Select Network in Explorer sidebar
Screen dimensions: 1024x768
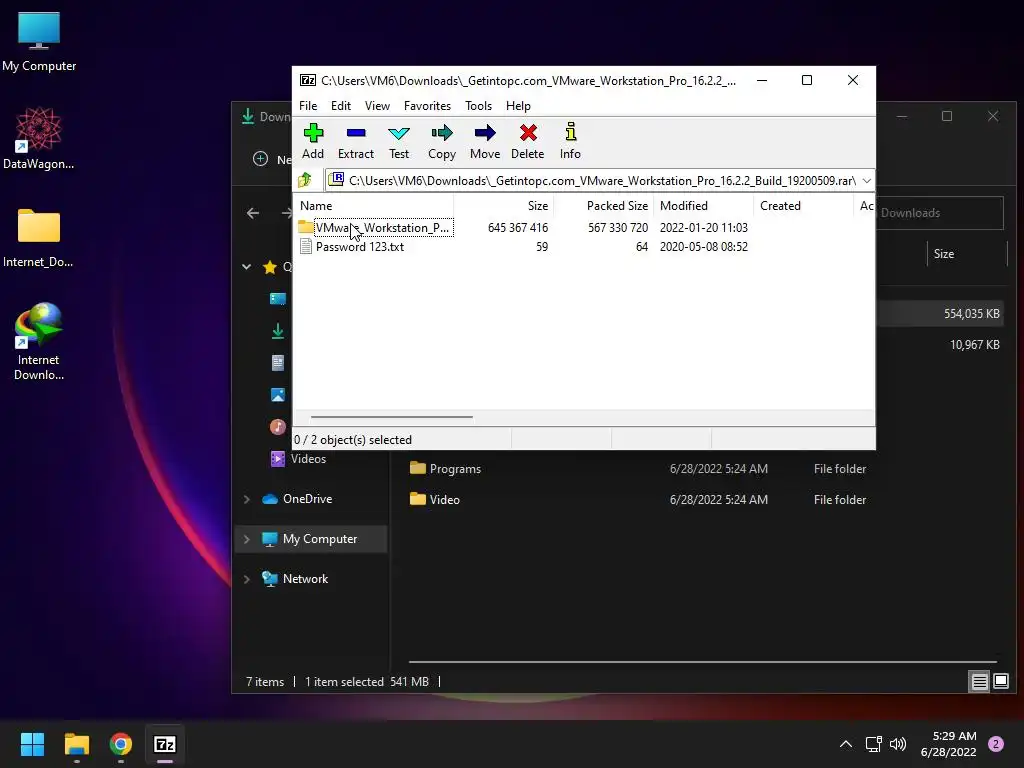tap(305, 579)
